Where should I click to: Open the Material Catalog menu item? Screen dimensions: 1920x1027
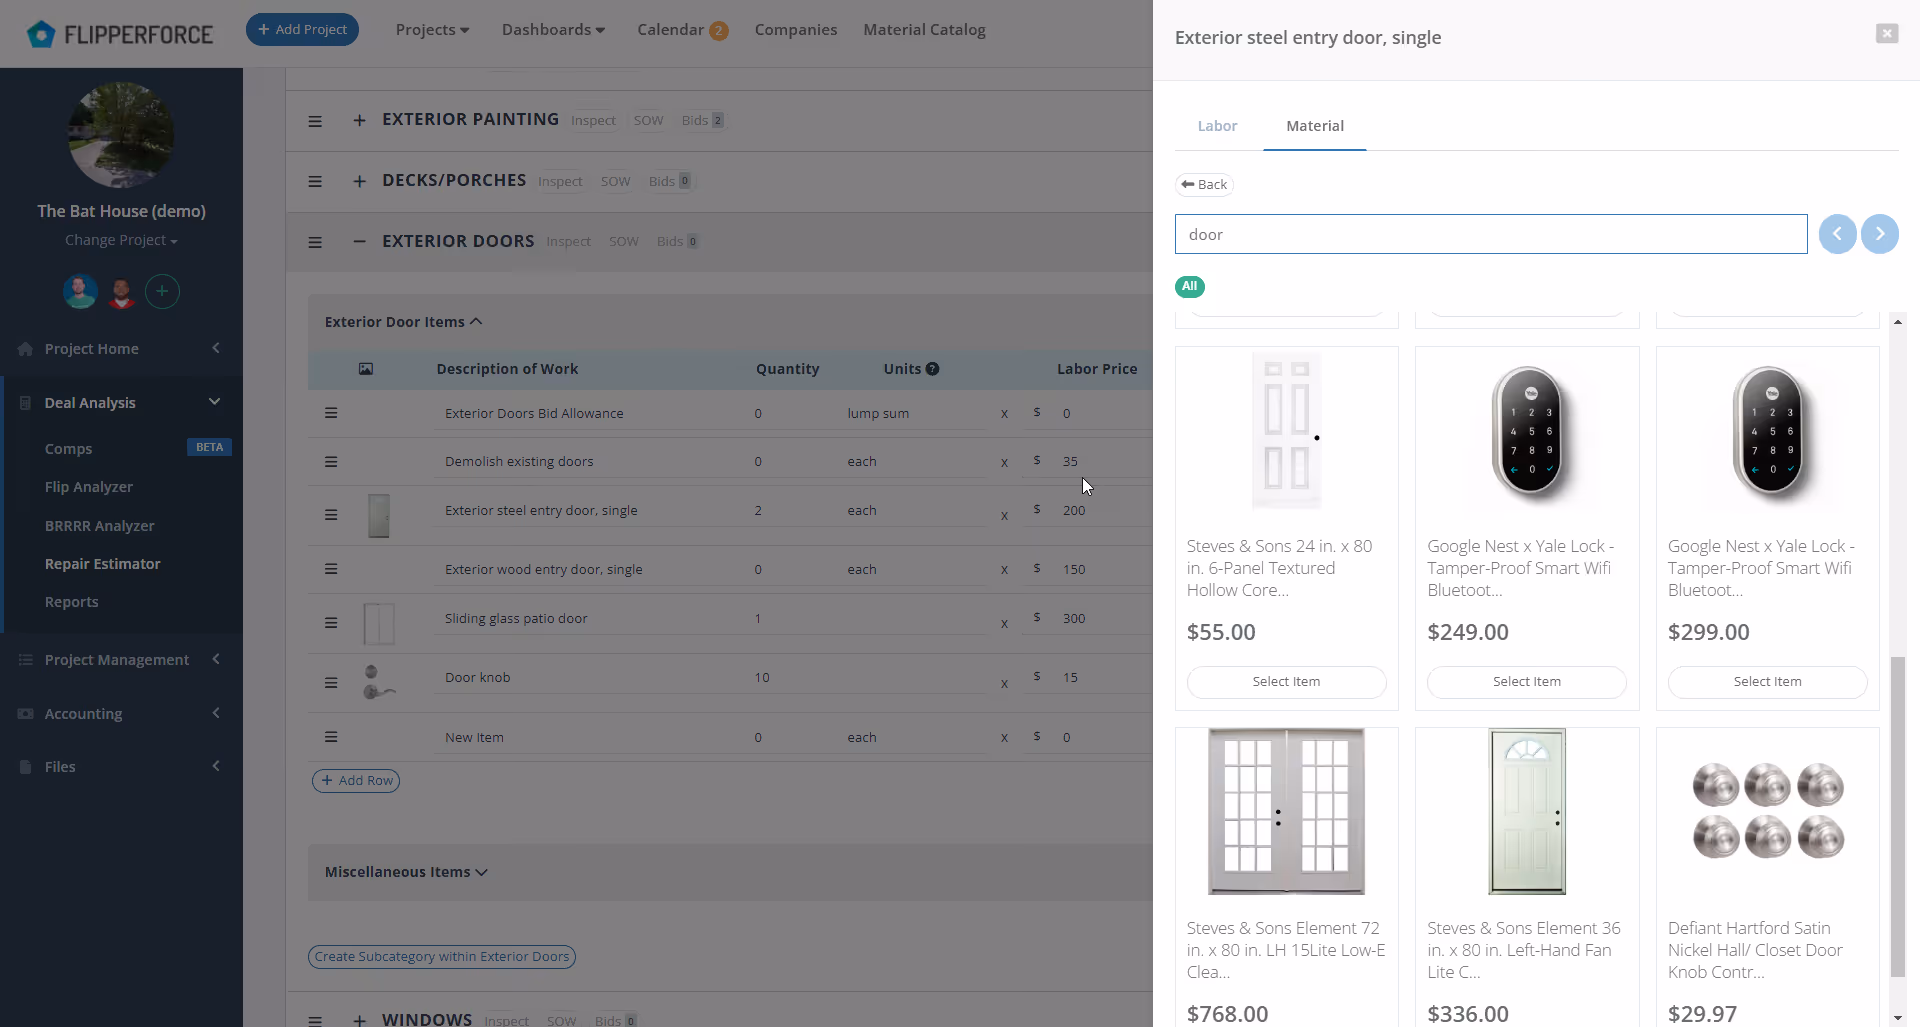pyautogui.click(x=924, y=30)
